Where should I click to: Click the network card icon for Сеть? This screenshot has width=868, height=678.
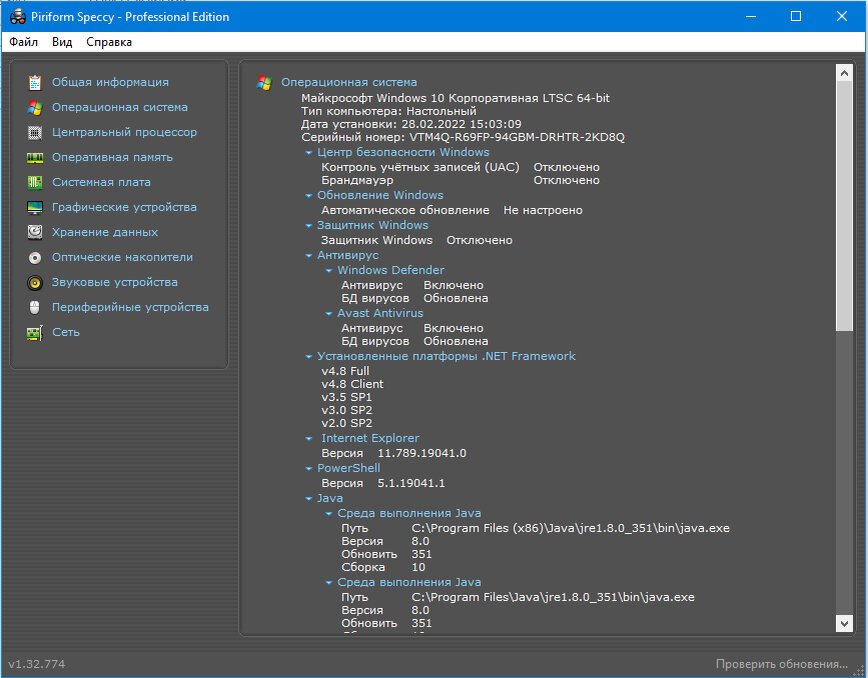(35, 333)
